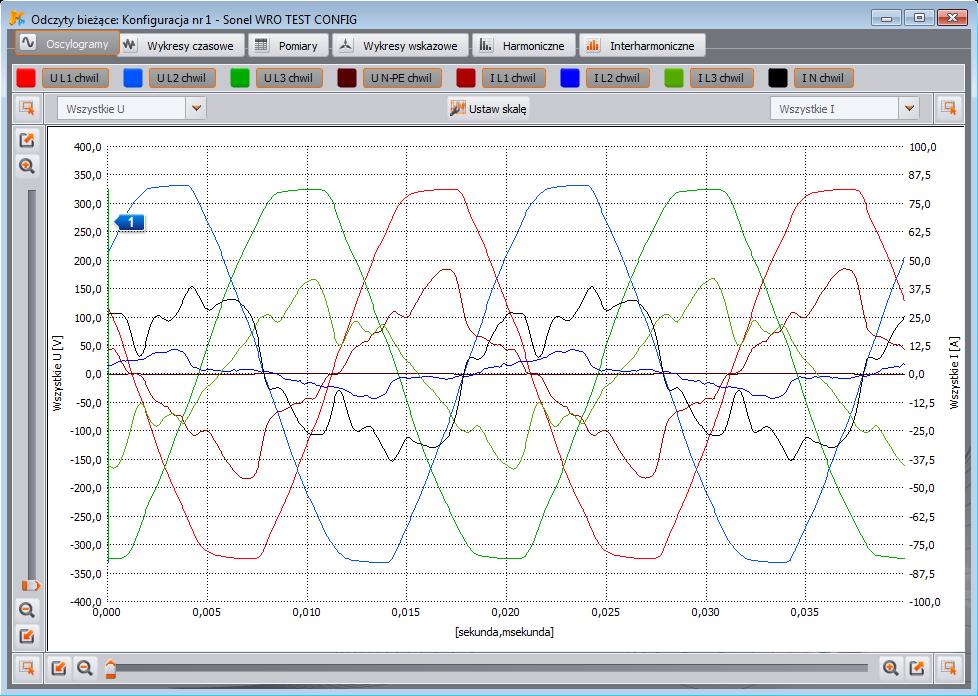
Task: Click the 100,0 current axis tick label
Action: coord(923,147)
